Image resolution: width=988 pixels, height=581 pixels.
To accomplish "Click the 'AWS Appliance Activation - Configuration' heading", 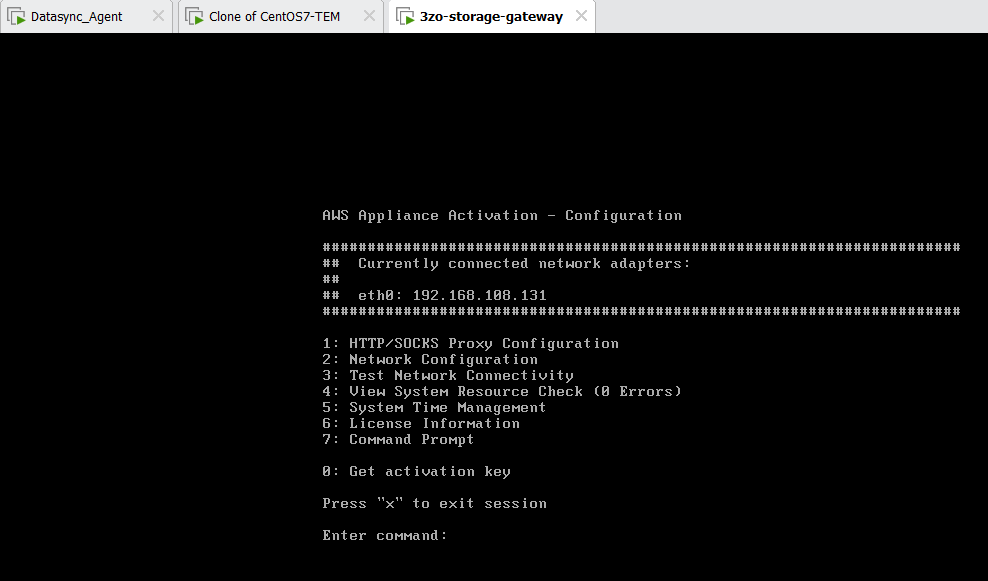I will [x=502, y=216].
